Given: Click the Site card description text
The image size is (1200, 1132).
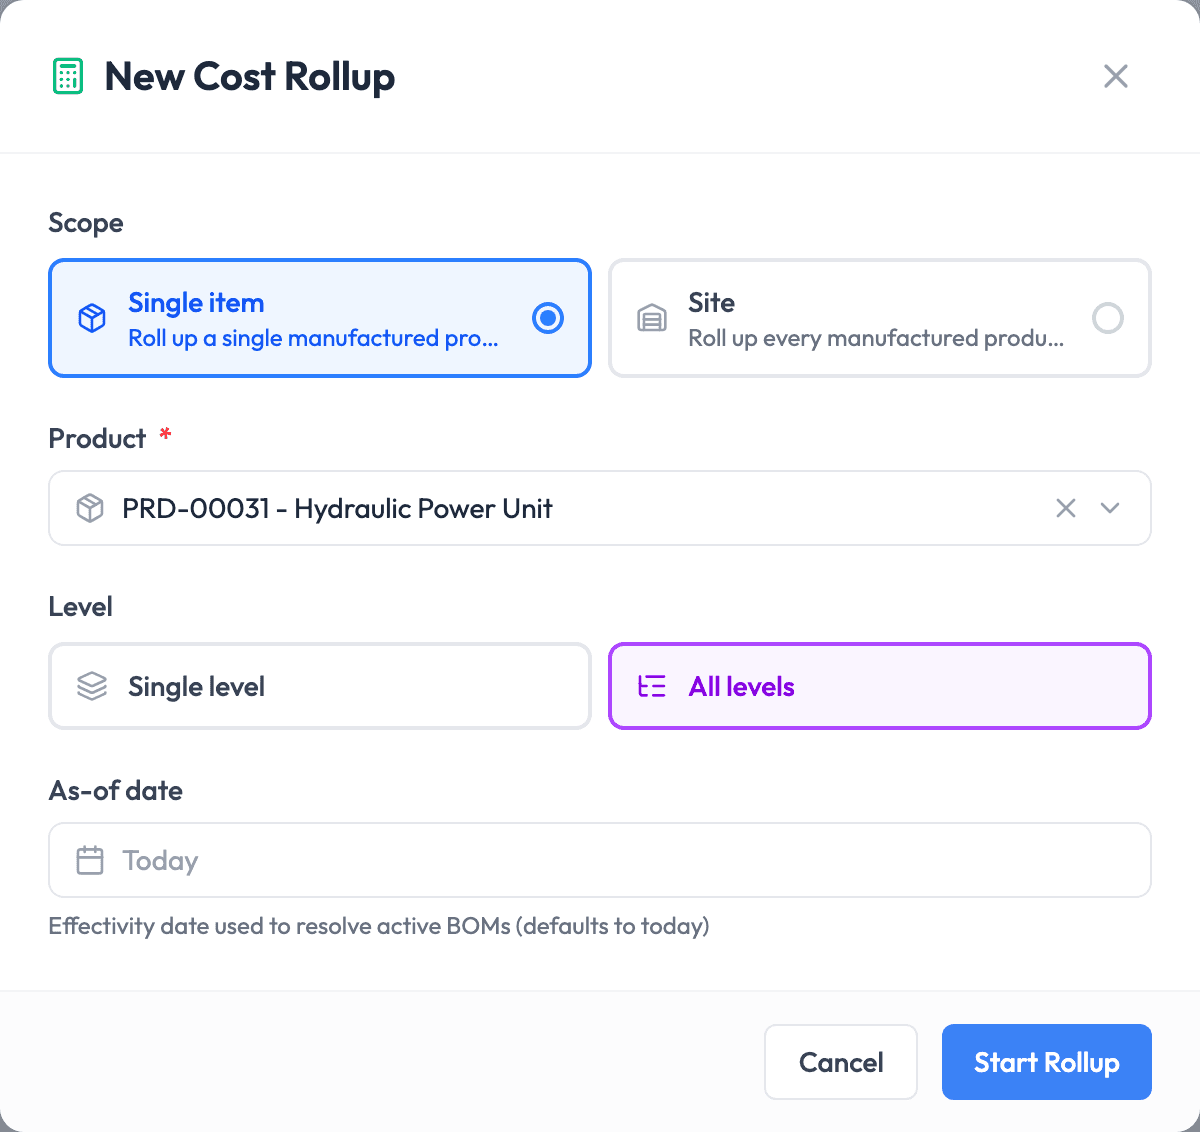Looking at the screenshot, I should coord(876,338).
